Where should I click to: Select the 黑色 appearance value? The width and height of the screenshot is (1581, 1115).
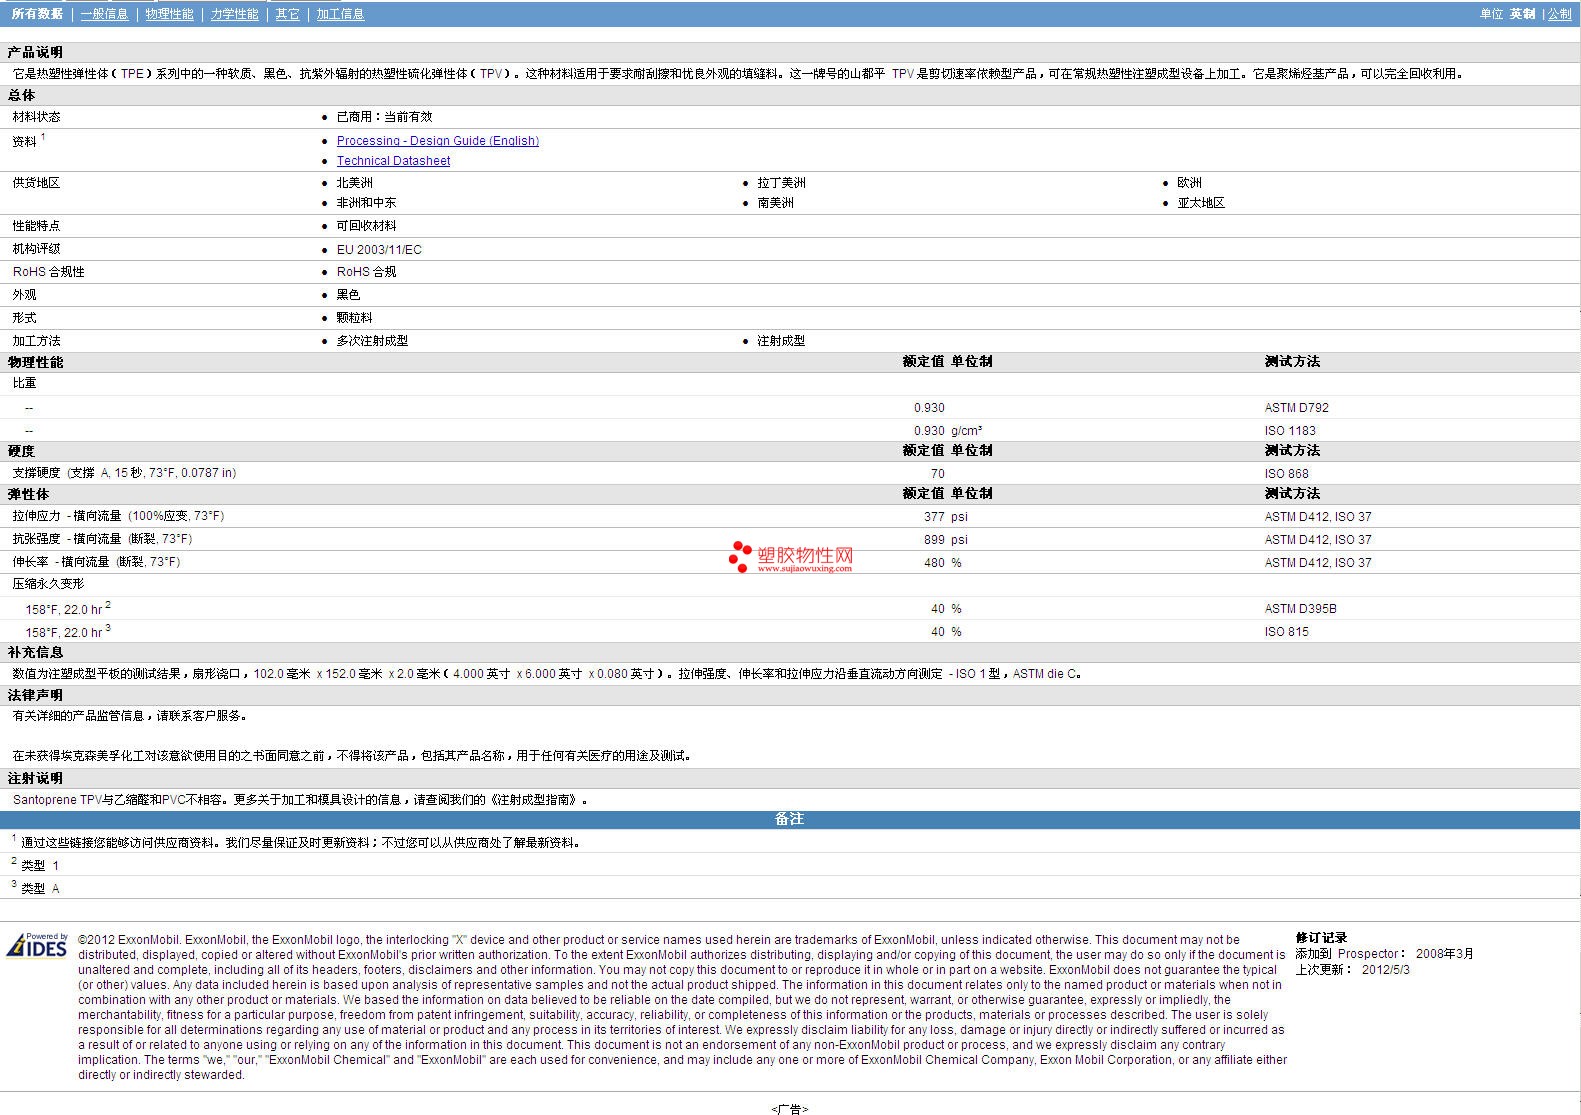point(348,295)
